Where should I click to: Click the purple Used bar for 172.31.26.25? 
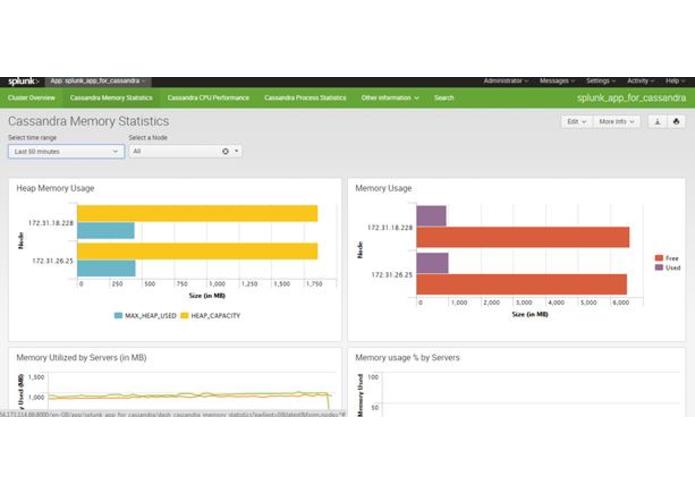(x=433, y=263)
